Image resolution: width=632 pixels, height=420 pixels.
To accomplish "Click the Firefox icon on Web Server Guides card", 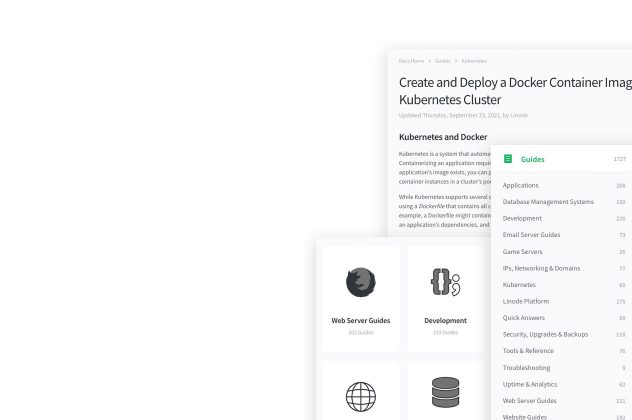I will pyautogui.click(x=361, y=283).
